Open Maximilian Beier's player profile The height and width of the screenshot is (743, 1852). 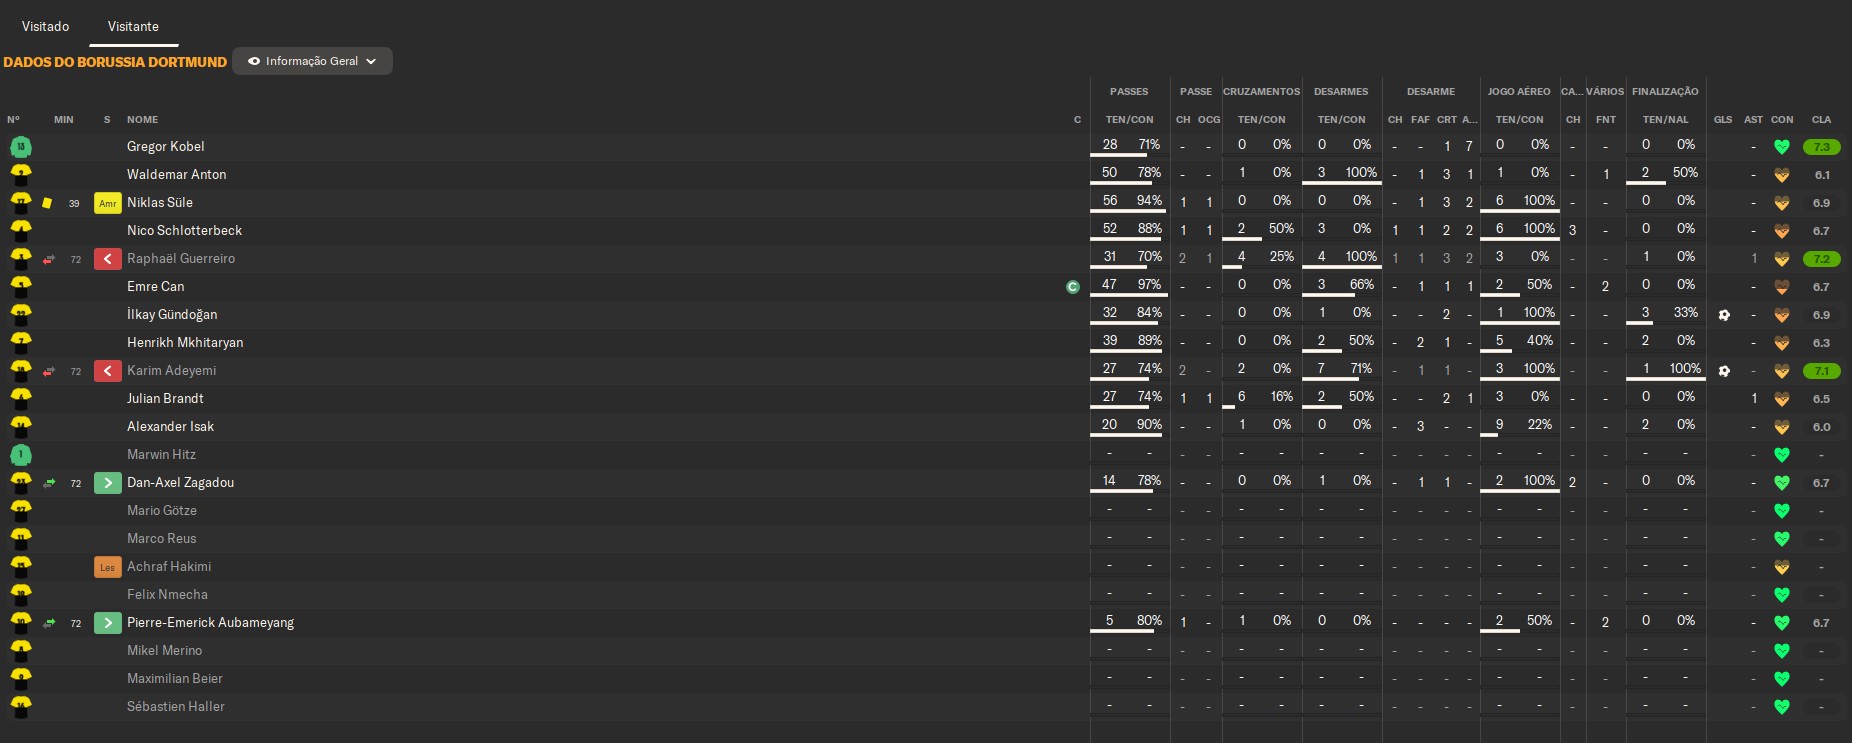coord(175,679)
